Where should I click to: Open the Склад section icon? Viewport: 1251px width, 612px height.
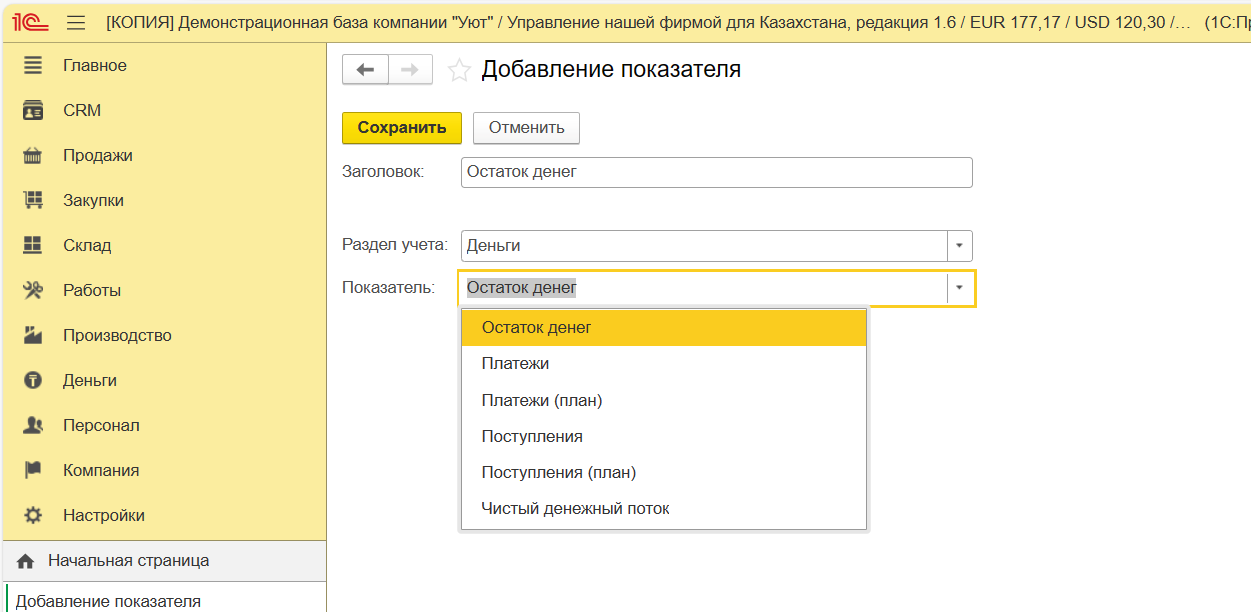point(33,245)
